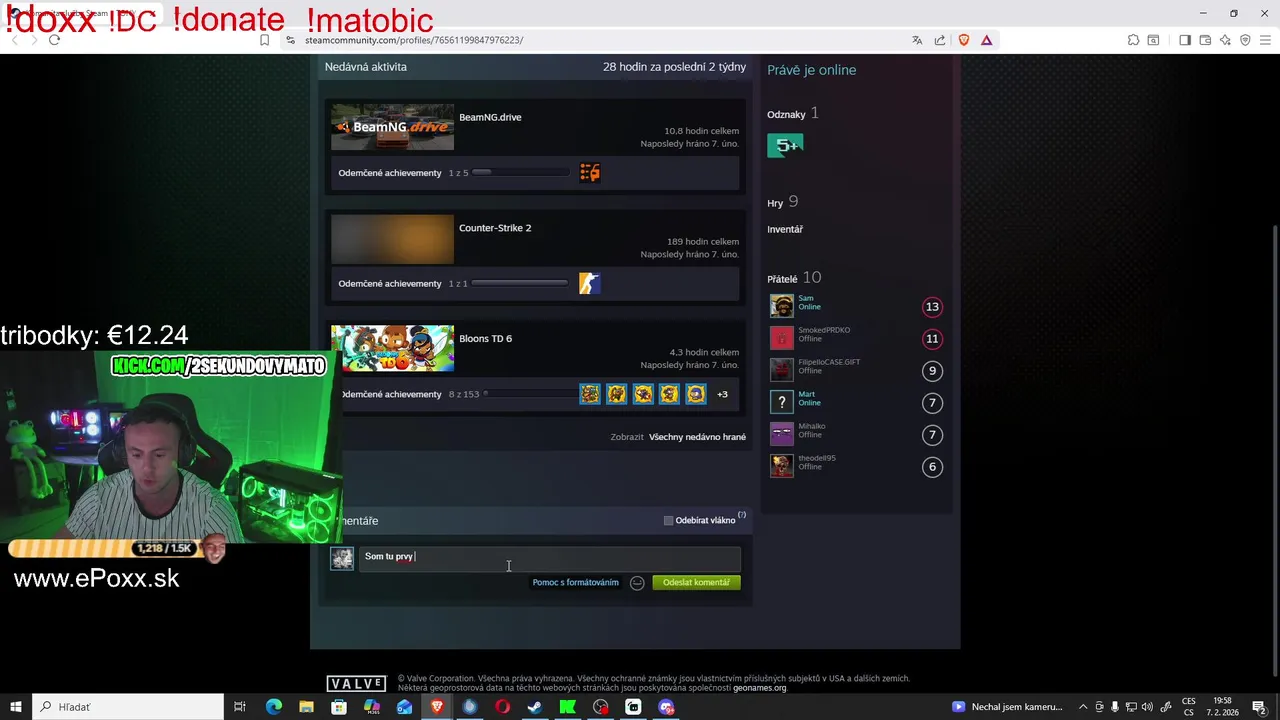1280x720 pixels.
Task: Open BeamNG.drive game thumbnail
Action: coord(392,127)
